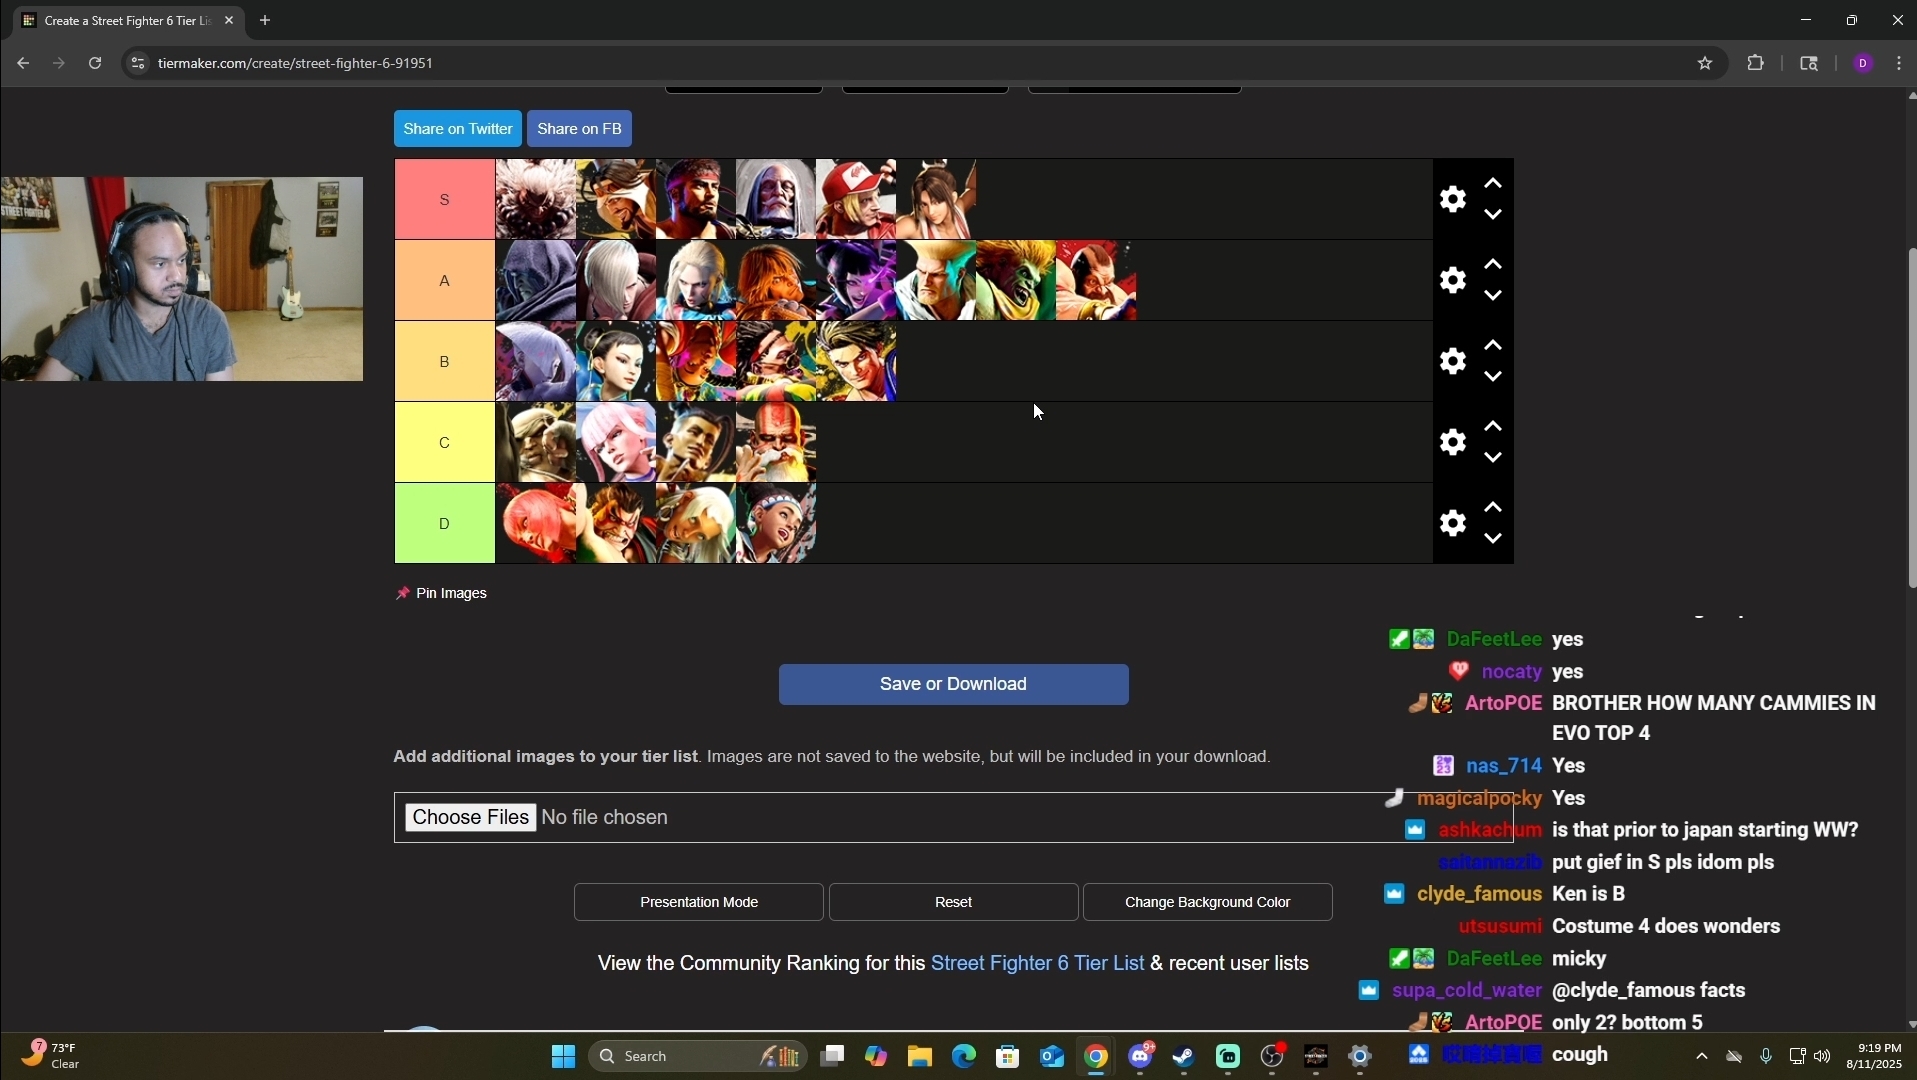View site information icon in address bar
Image resolution: width=1917 pixels, height=1080 pixels.
pos(138,63)
